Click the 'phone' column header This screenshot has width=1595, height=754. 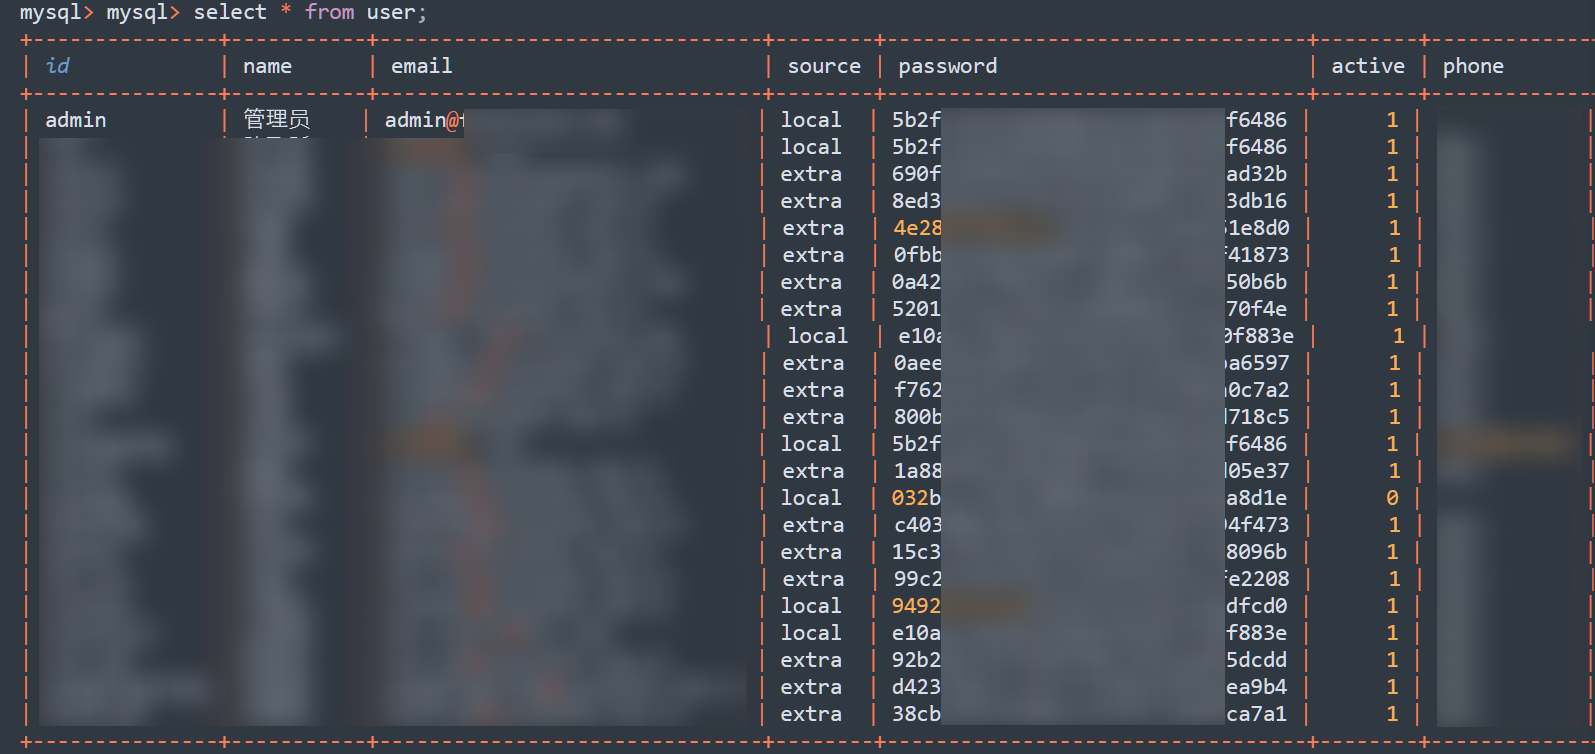click(1473, 66)
